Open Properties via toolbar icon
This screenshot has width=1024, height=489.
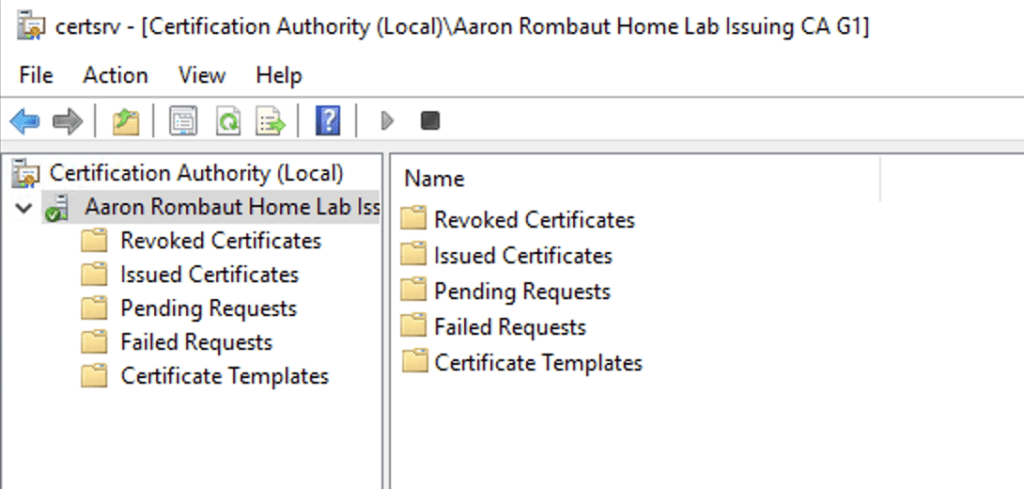(x=183, y=122)
